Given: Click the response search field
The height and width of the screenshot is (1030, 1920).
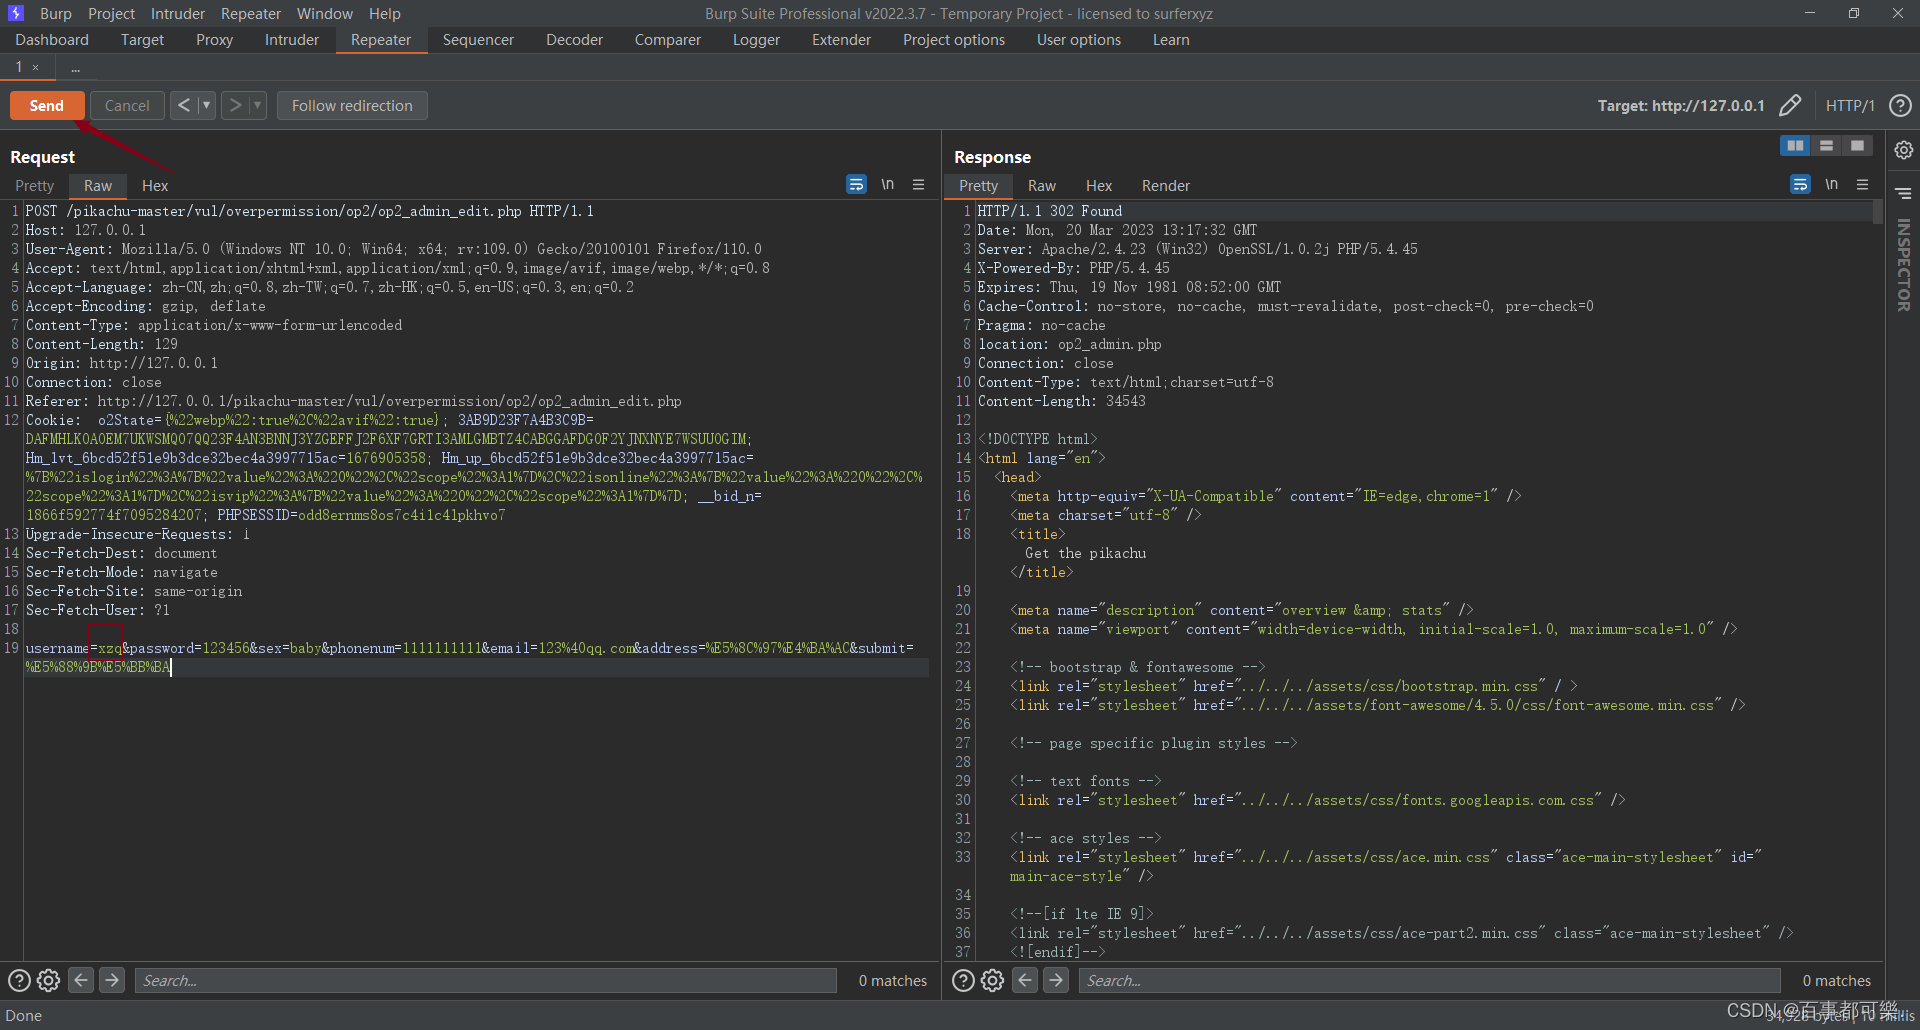Looking at the screenshot, I should (1430, 981).
